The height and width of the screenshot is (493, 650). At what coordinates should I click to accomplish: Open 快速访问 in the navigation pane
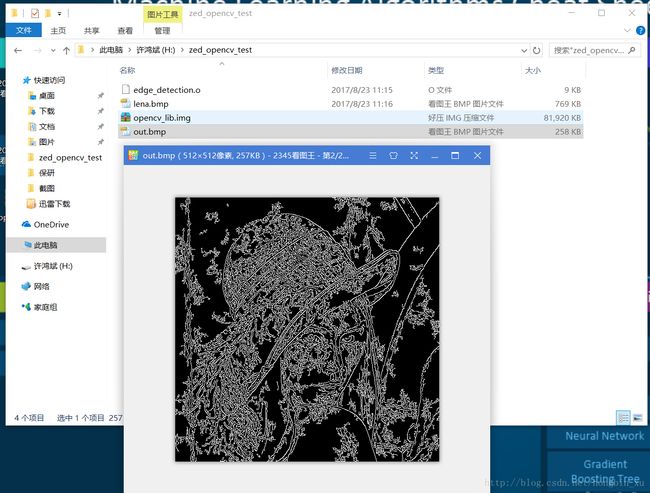(x=49, y=80)
